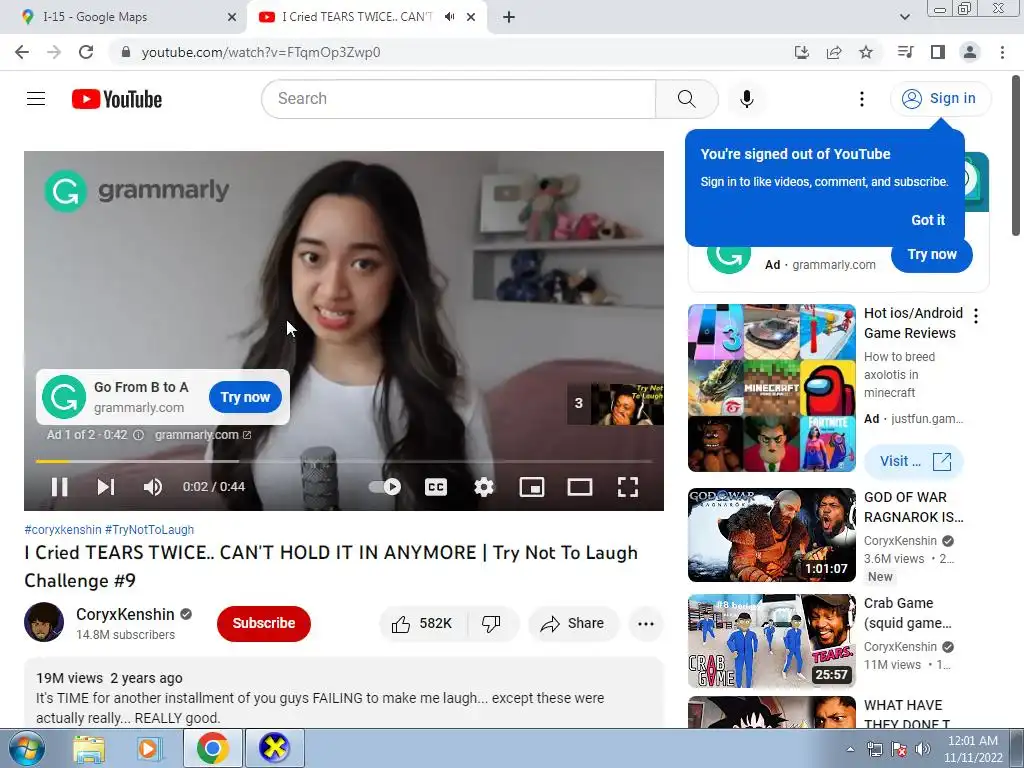Viewport: 1024px width, 768px height.
Task: Open grammarly.com link below ad overlay
Action: click(202, 435)
